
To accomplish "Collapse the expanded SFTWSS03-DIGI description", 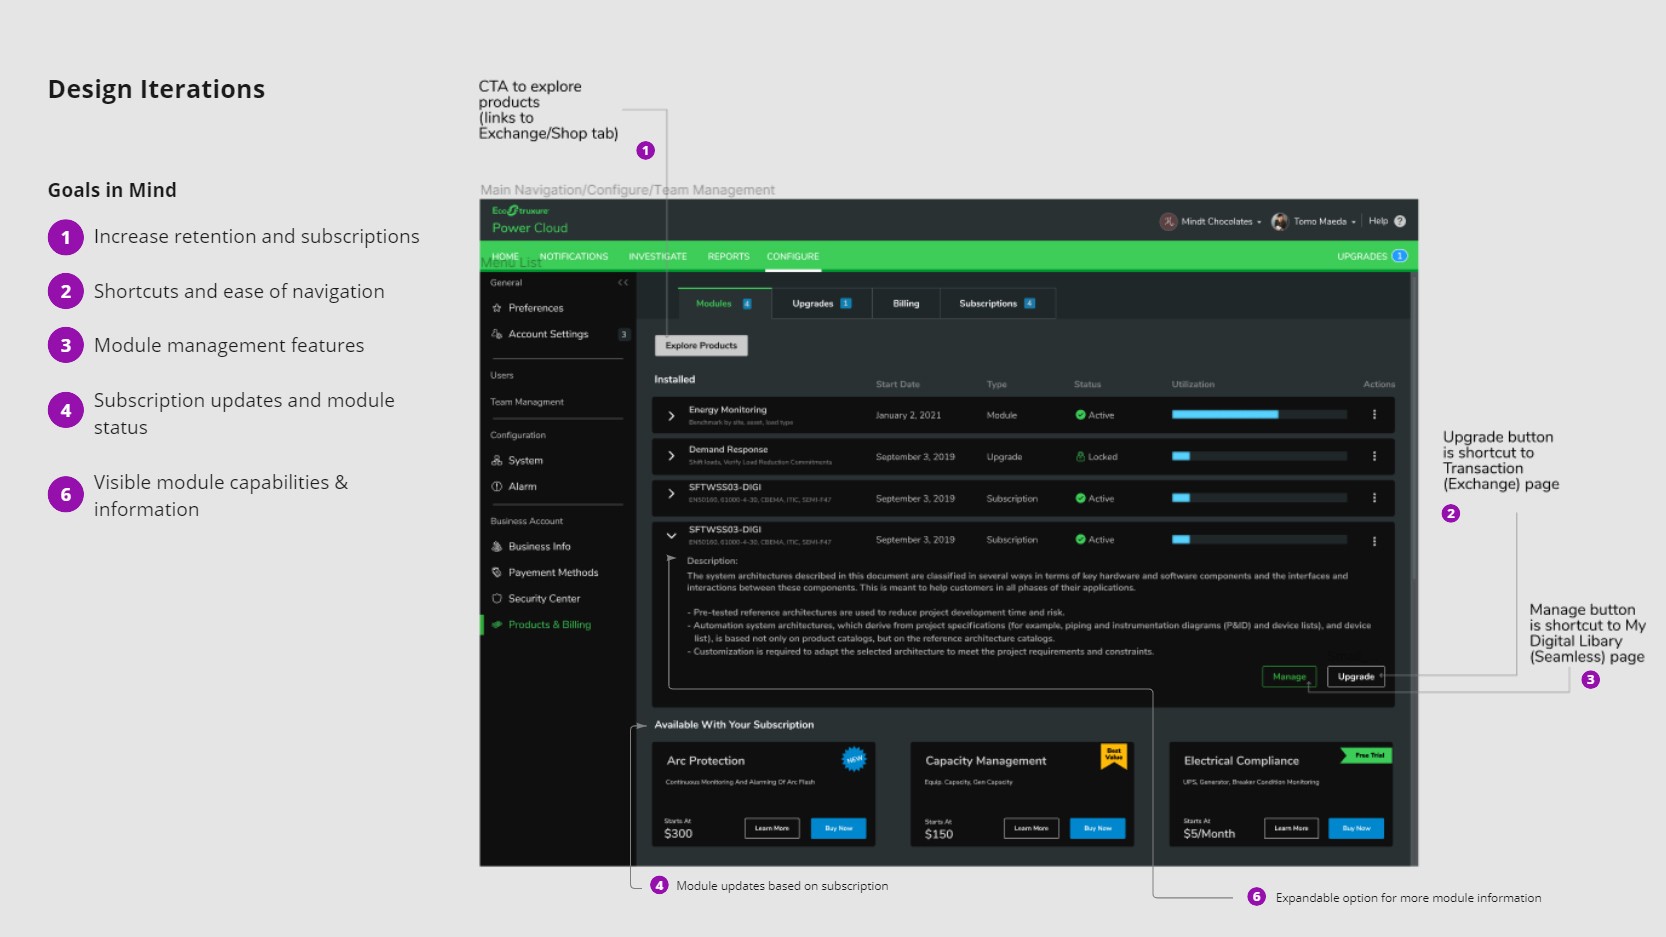I will pos(671,536).
